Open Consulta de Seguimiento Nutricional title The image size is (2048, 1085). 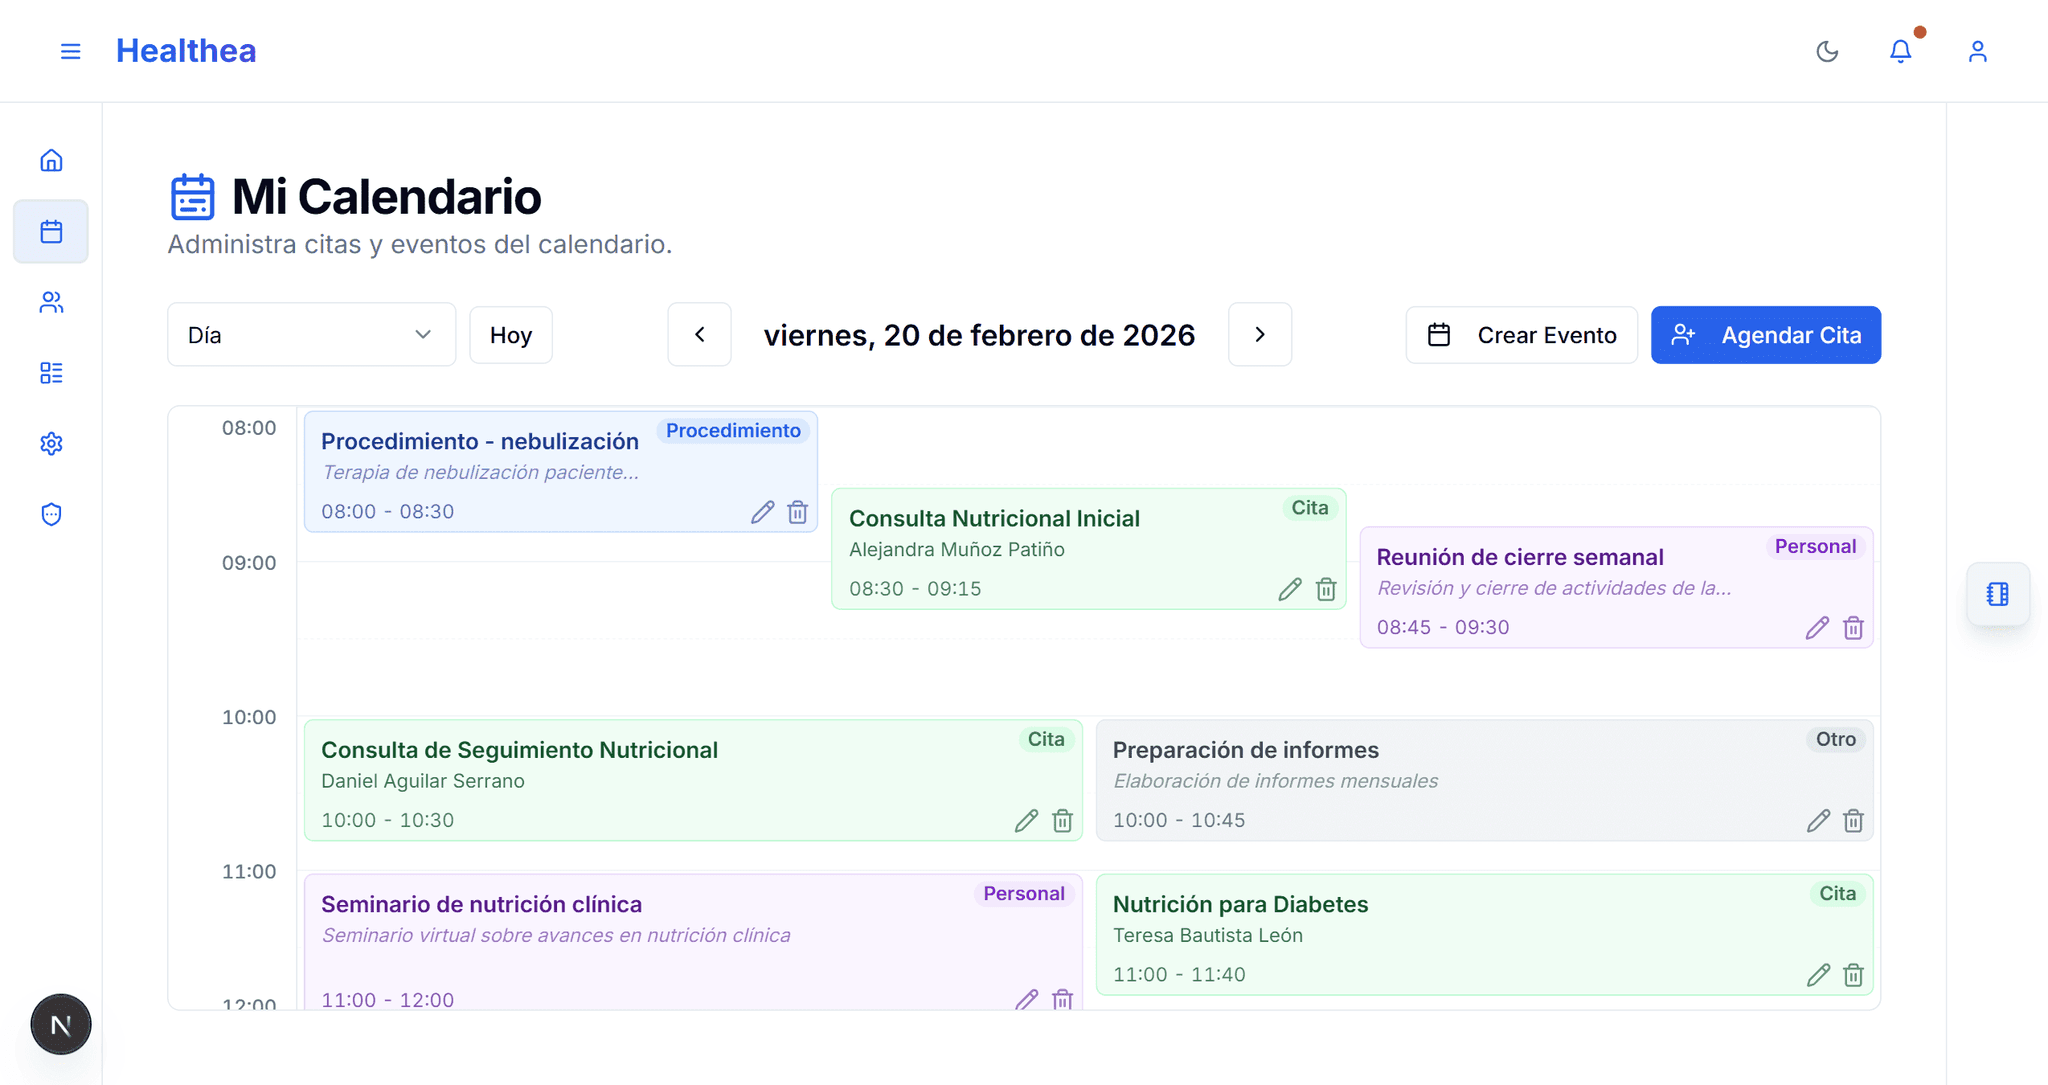click(519, 750)
